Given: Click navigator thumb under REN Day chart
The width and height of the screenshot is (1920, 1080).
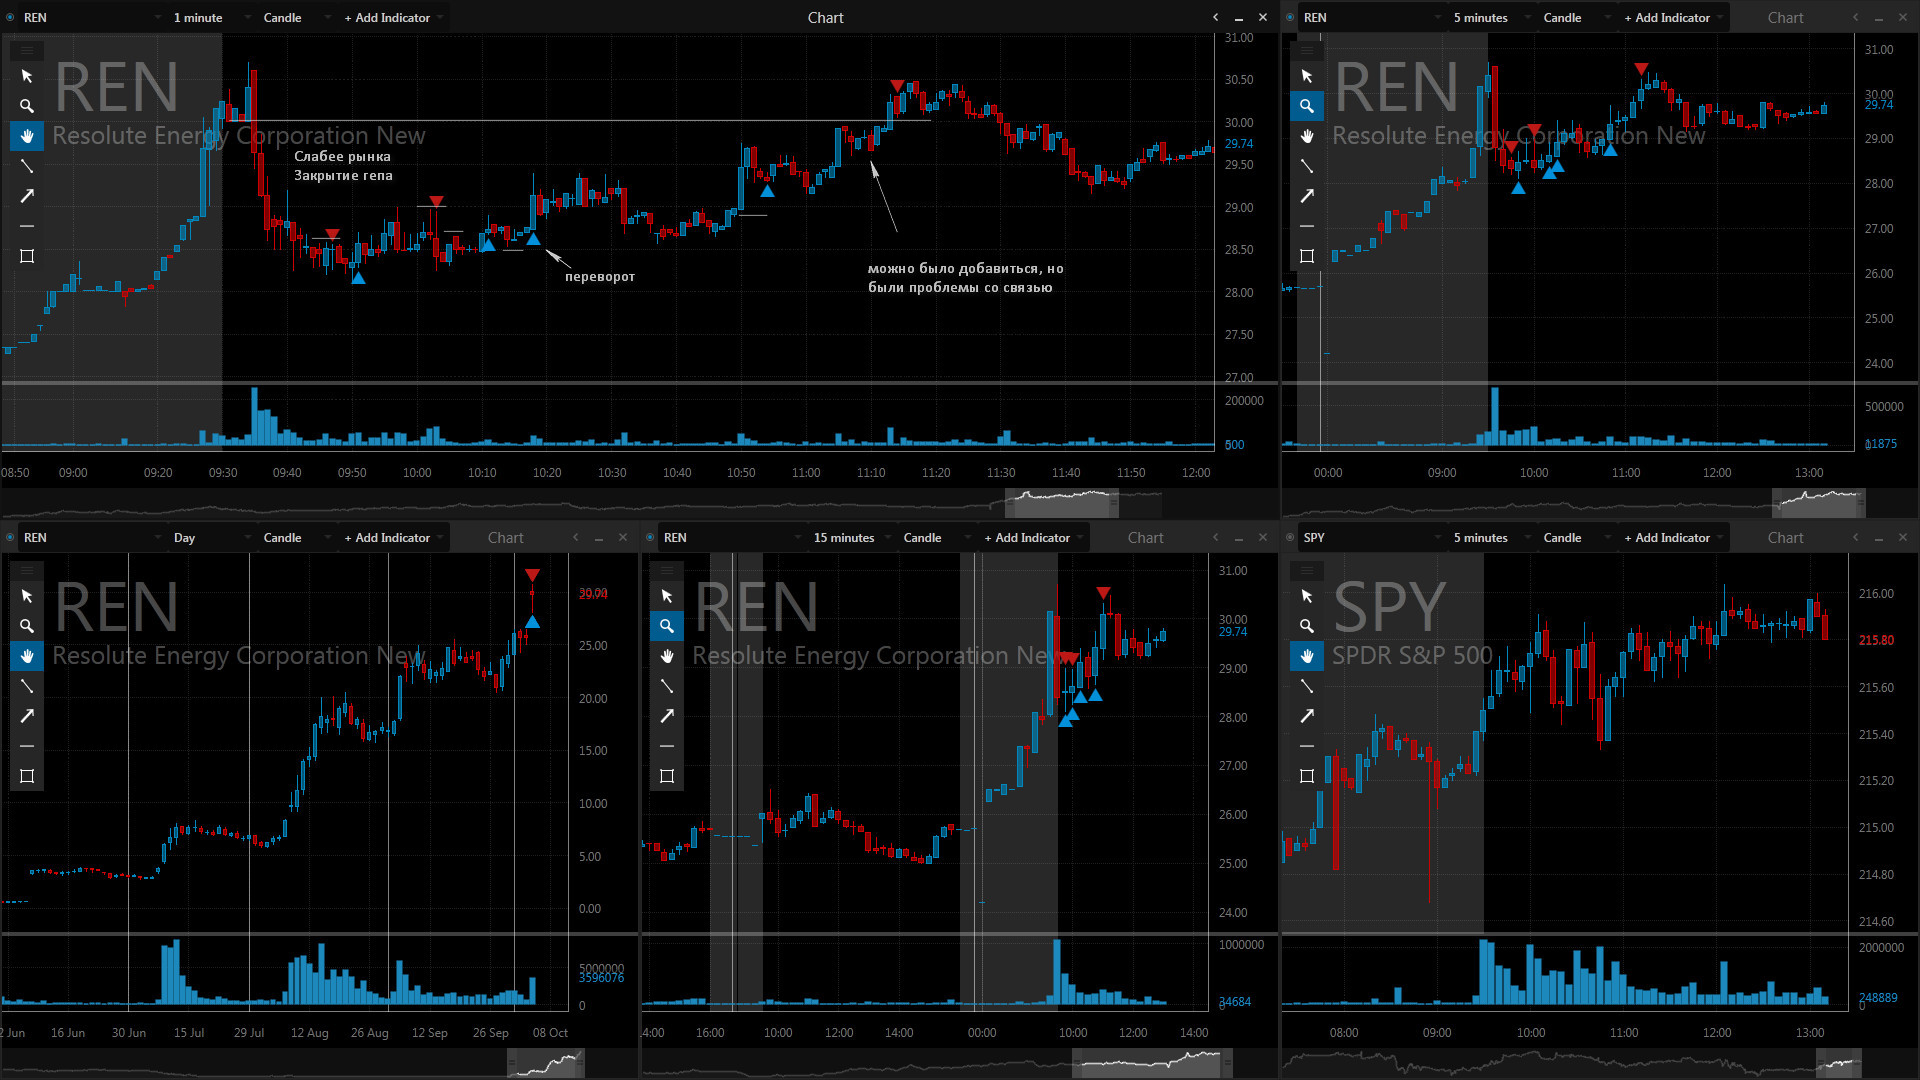Looking at the screenshot, I should tap(545, 1063).
